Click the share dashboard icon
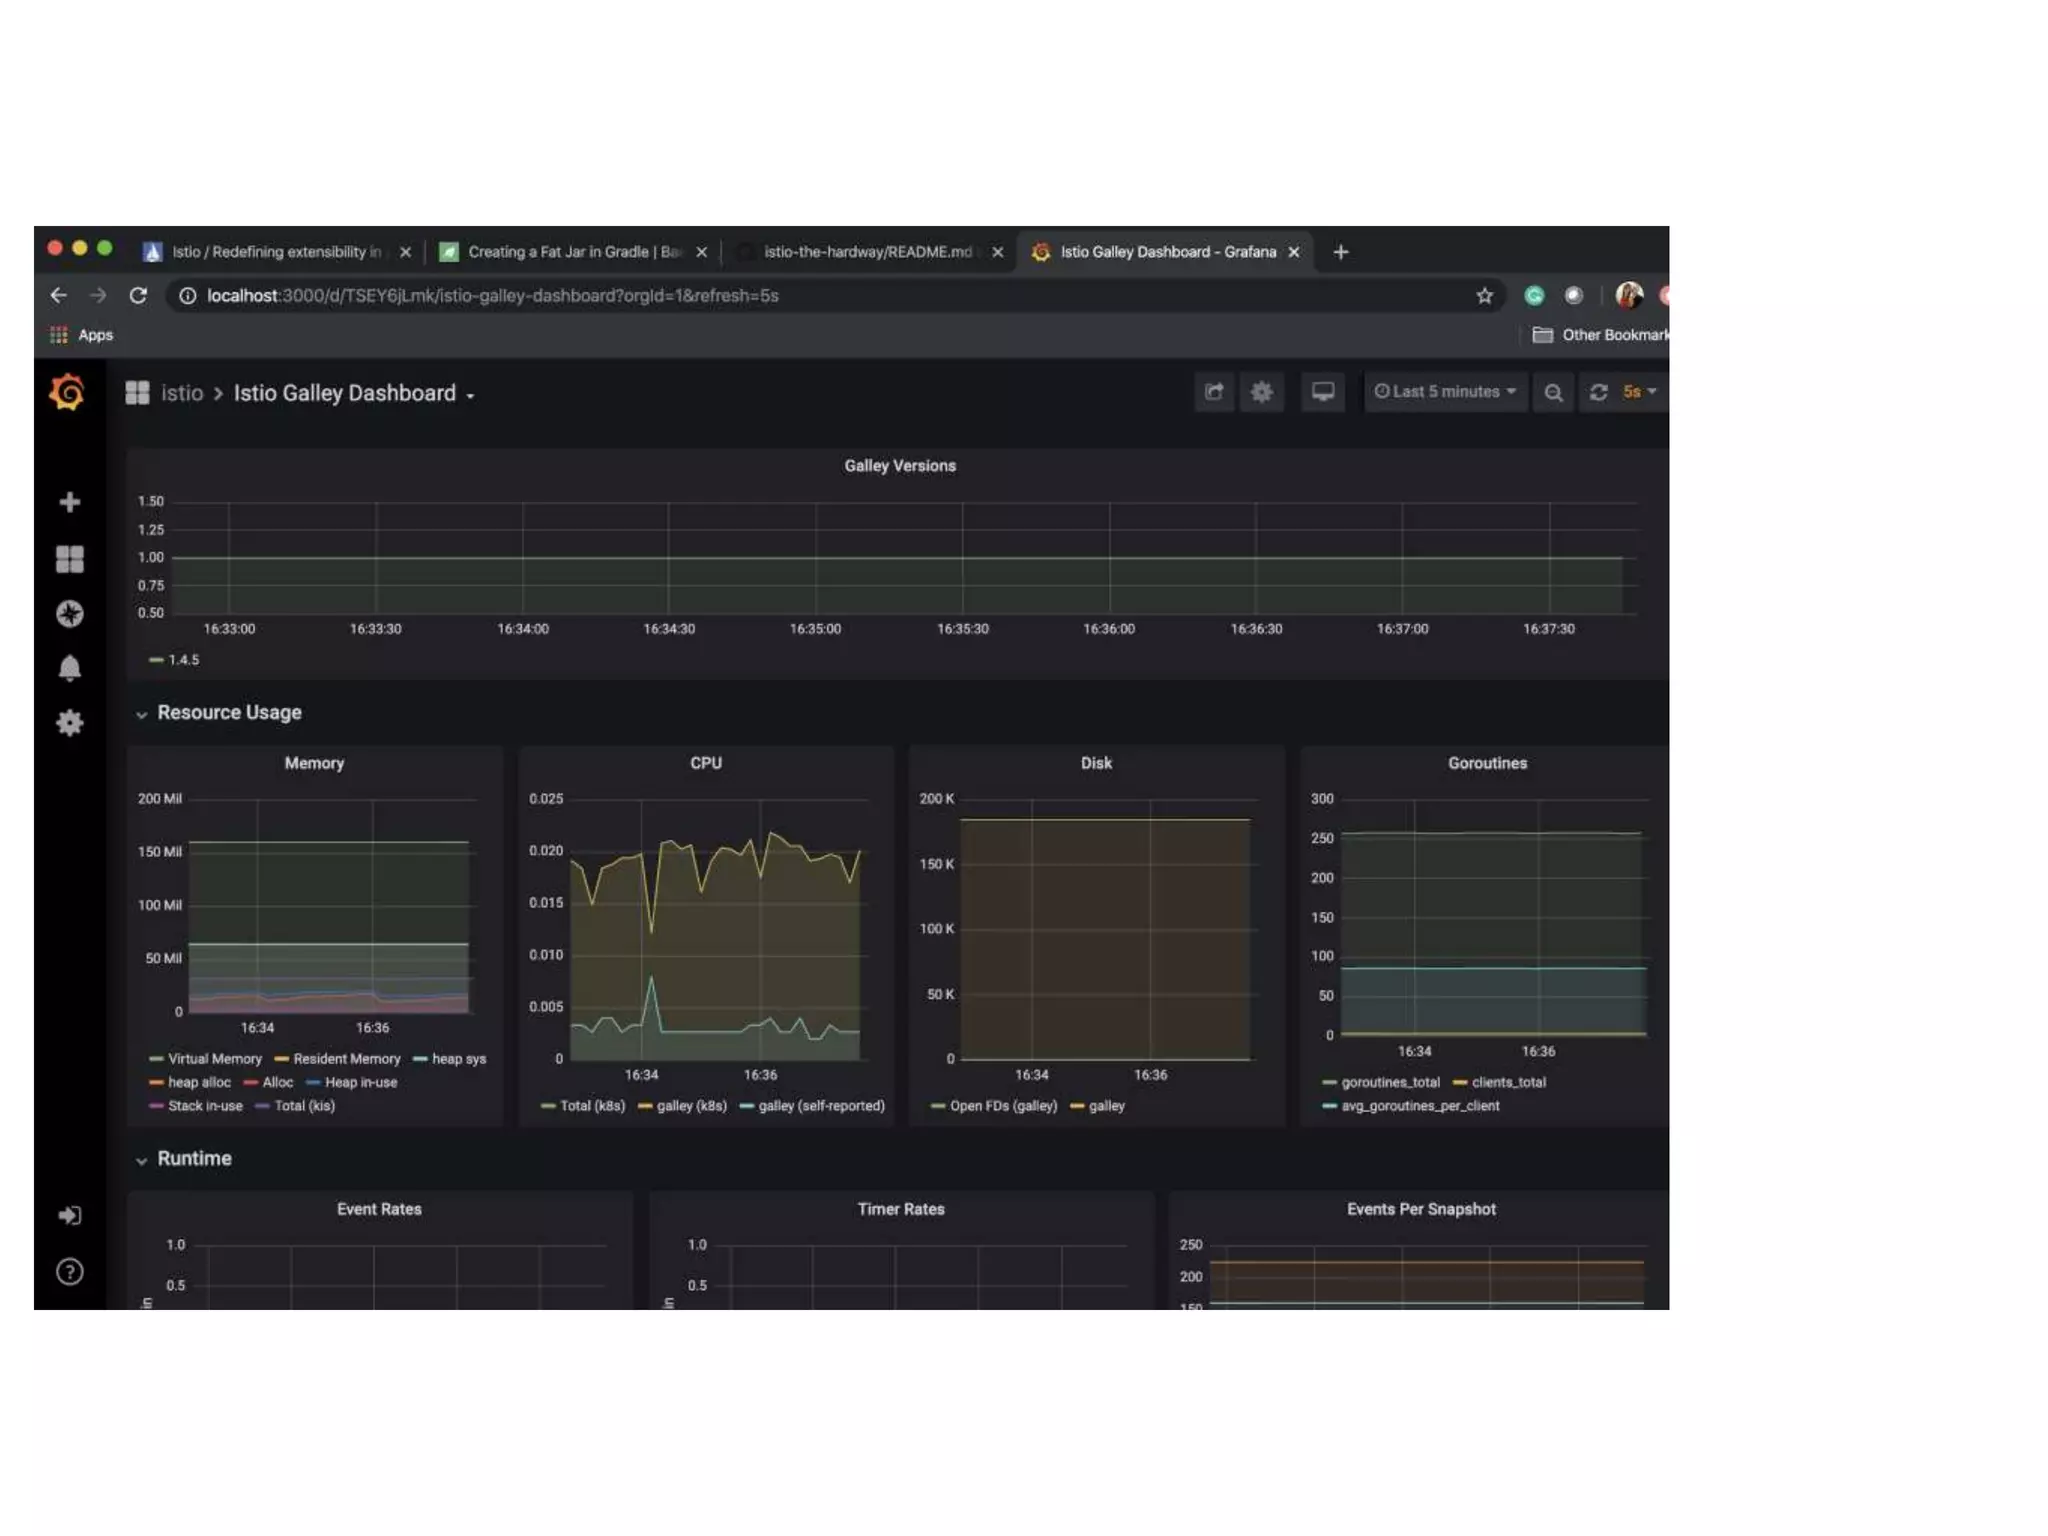The image size is (2048, 1536). click(x=1214, y=392)
